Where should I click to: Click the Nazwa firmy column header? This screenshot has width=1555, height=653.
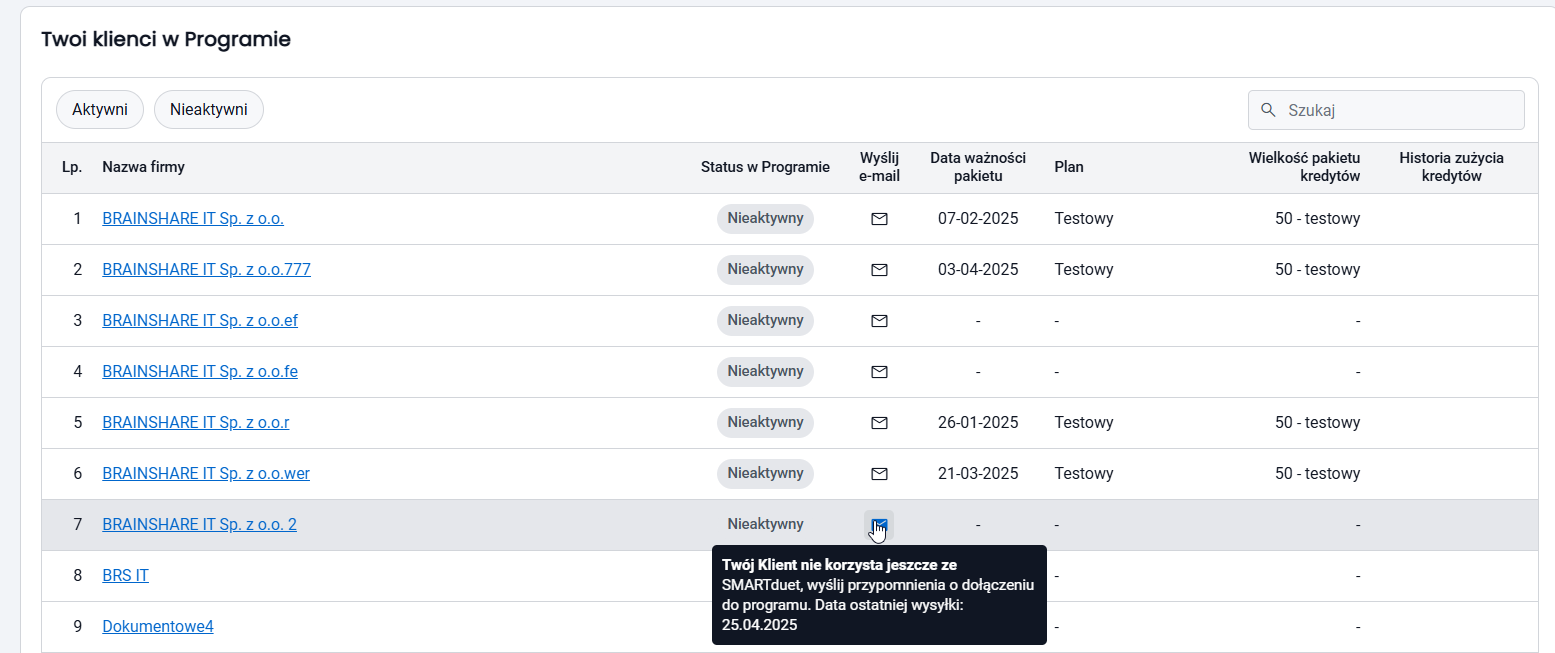(143, 167)
